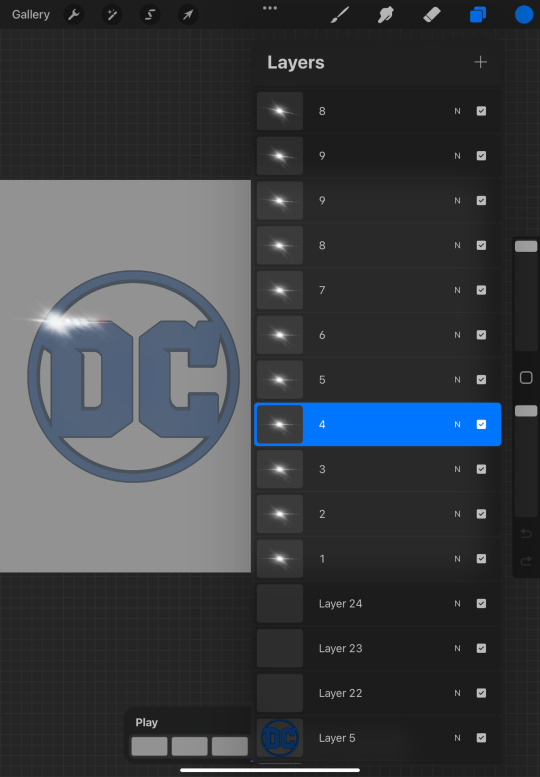Hide layer 7 using its checkbox

pos(481,290)
